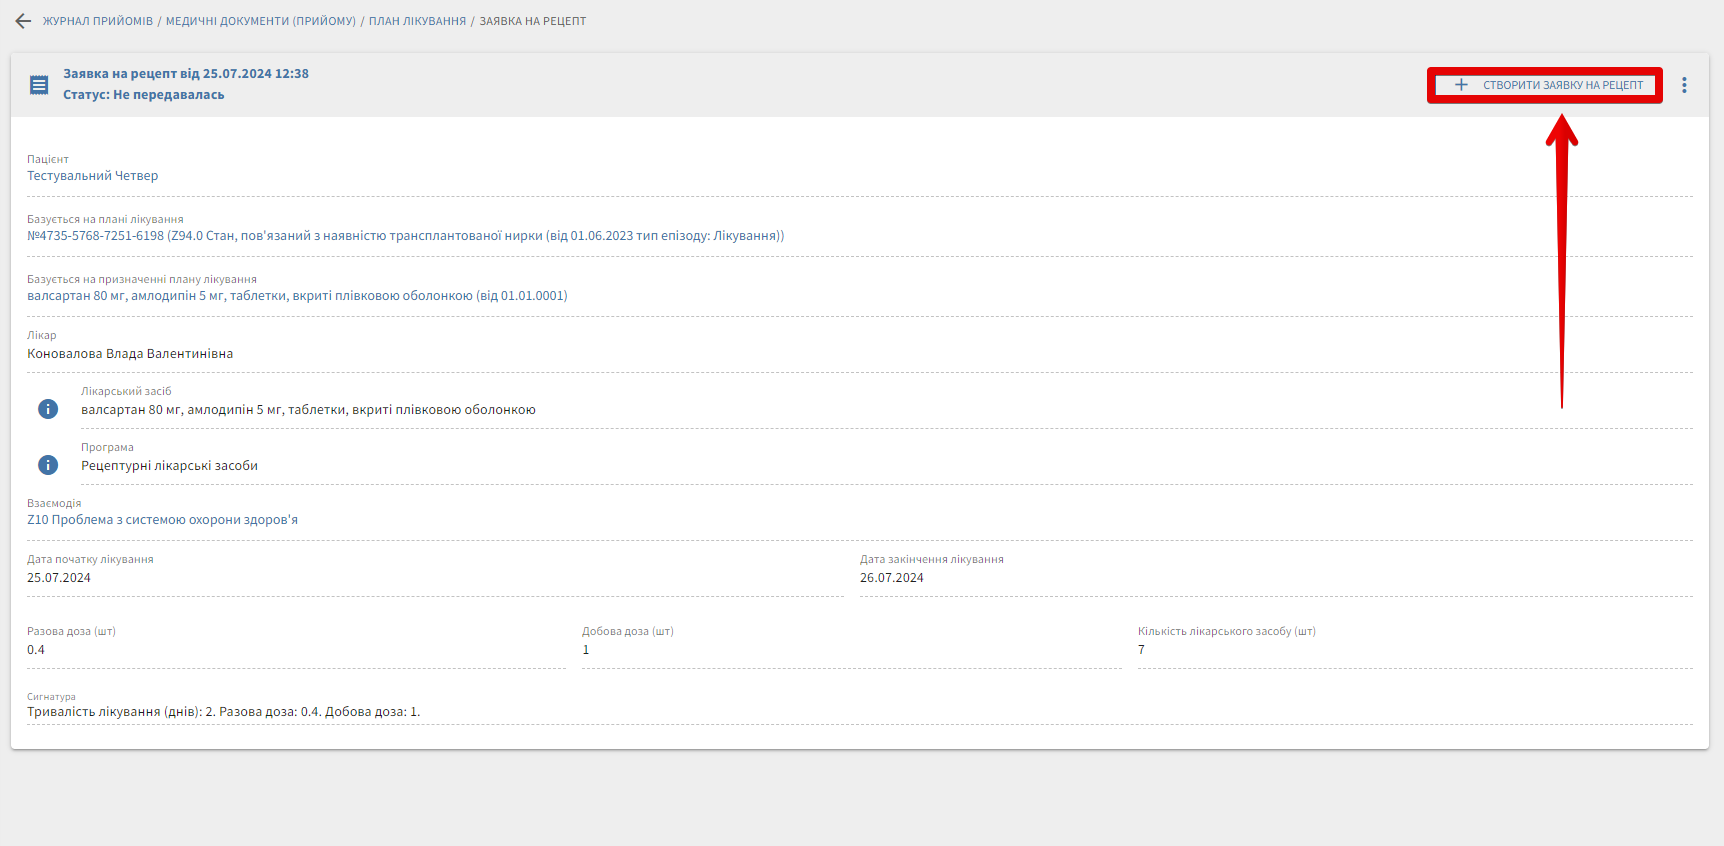Screen dimensions: 1724x846
Task: Click the Кількість лікарського засобу value 7
Action: (1141, 650)
